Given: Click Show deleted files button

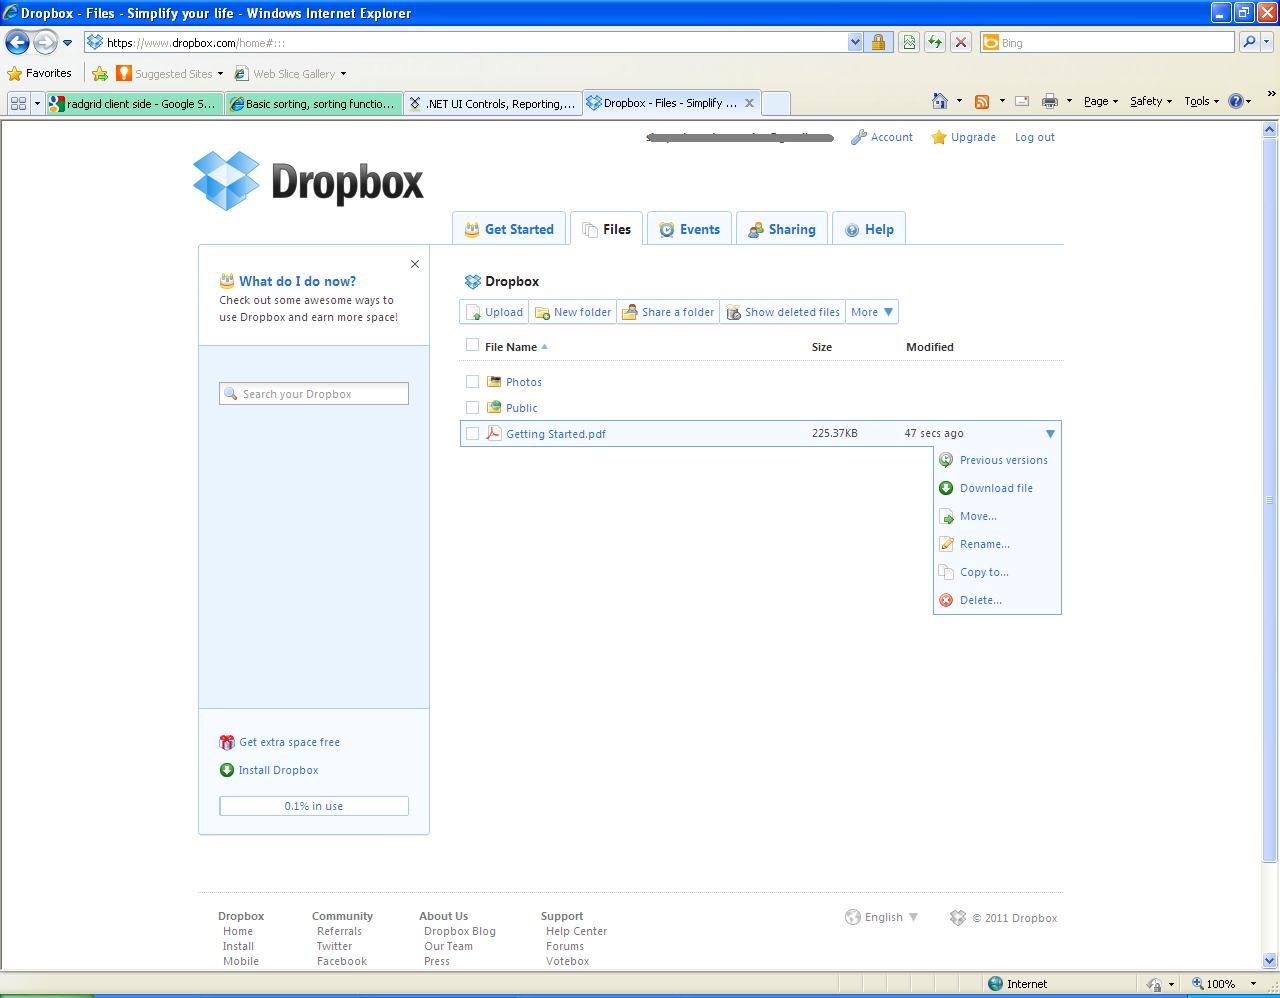Looking at the screenshot, I should (x=783, y=312).
